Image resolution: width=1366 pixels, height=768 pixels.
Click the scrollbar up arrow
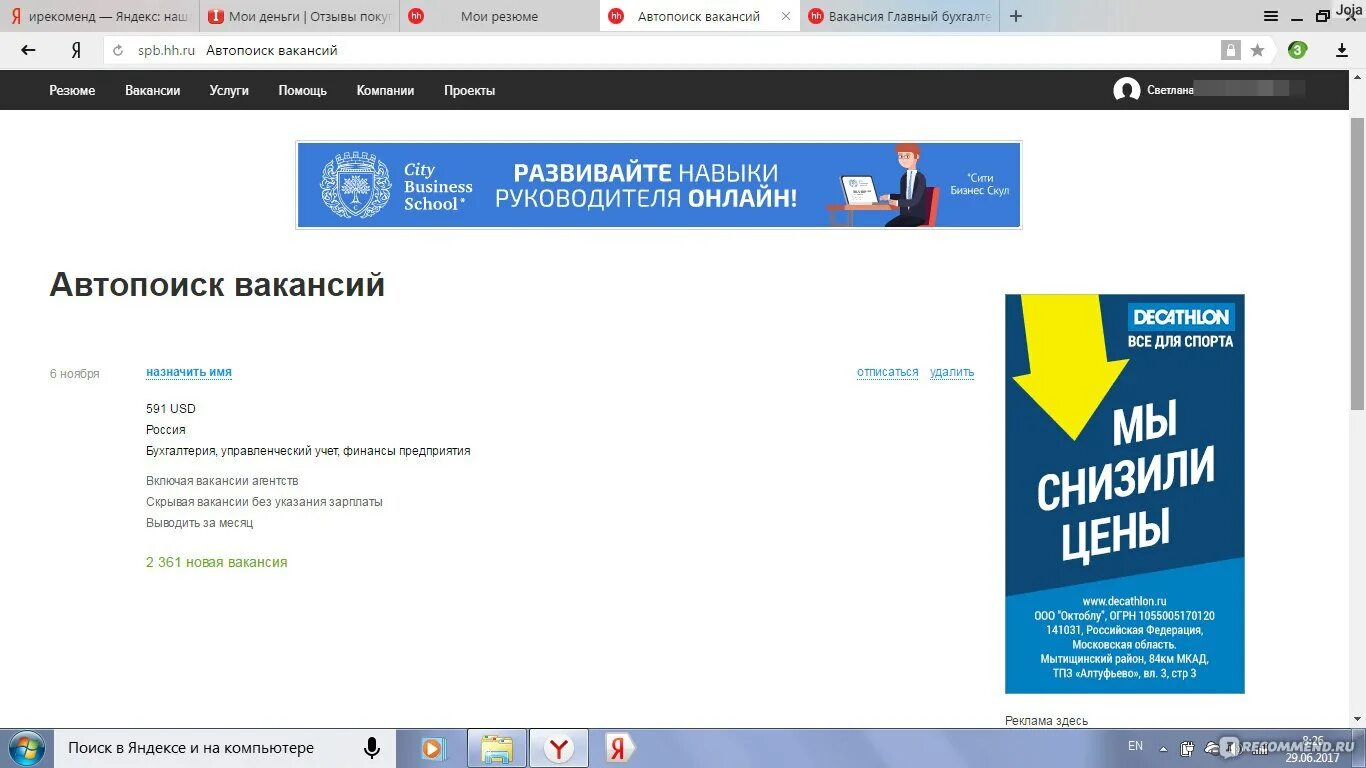[x=1357, y=77]
